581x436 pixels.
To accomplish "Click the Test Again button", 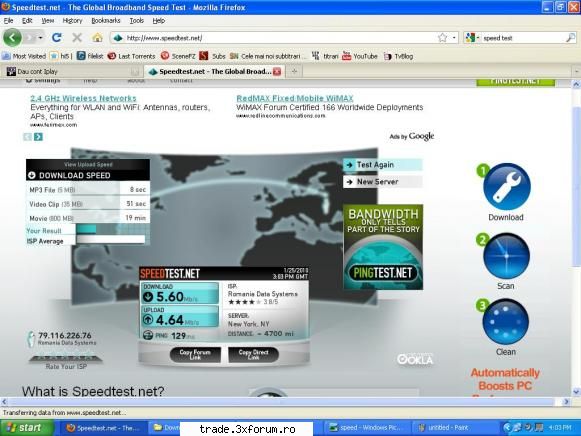I will click(x=383, y=165).
